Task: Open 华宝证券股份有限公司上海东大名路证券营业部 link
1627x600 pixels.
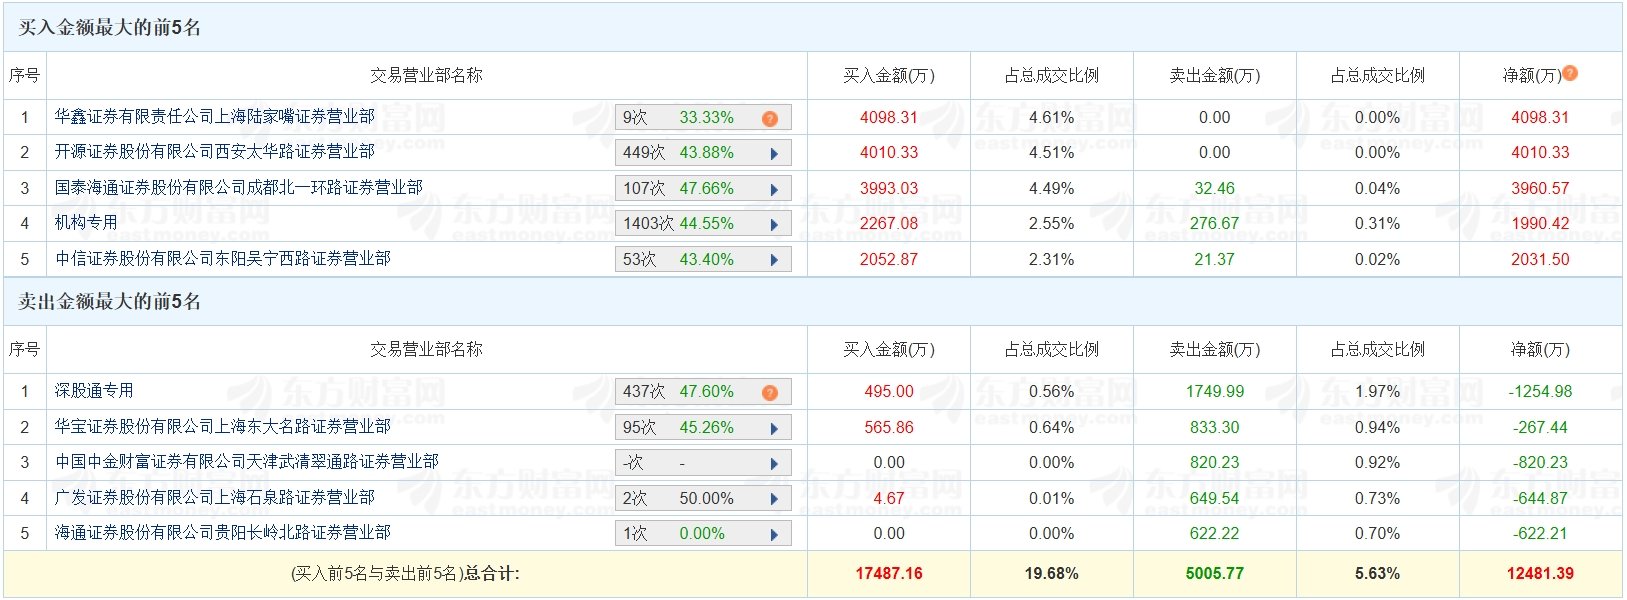Action: (x=223, y=426)
